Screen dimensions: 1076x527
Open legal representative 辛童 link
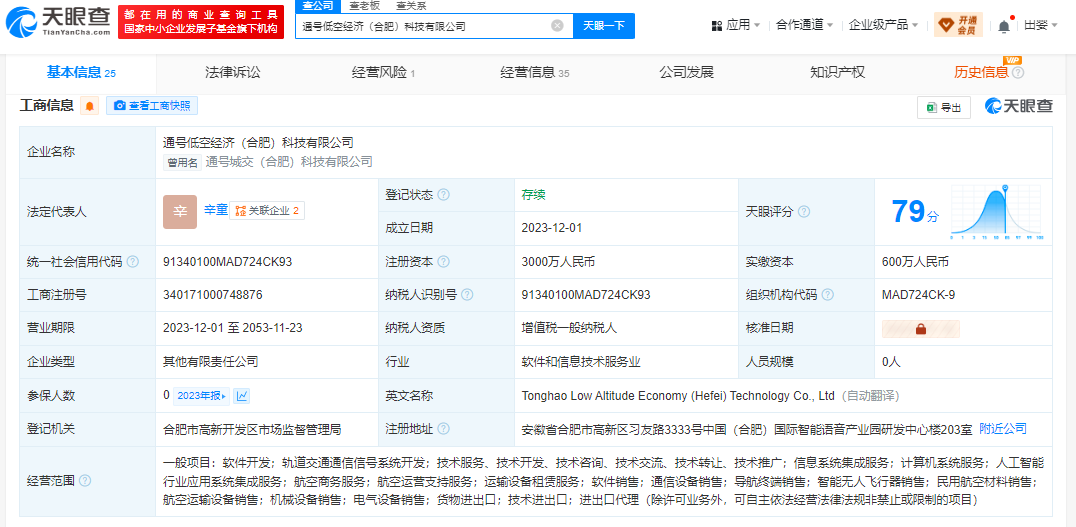point(215,211)
